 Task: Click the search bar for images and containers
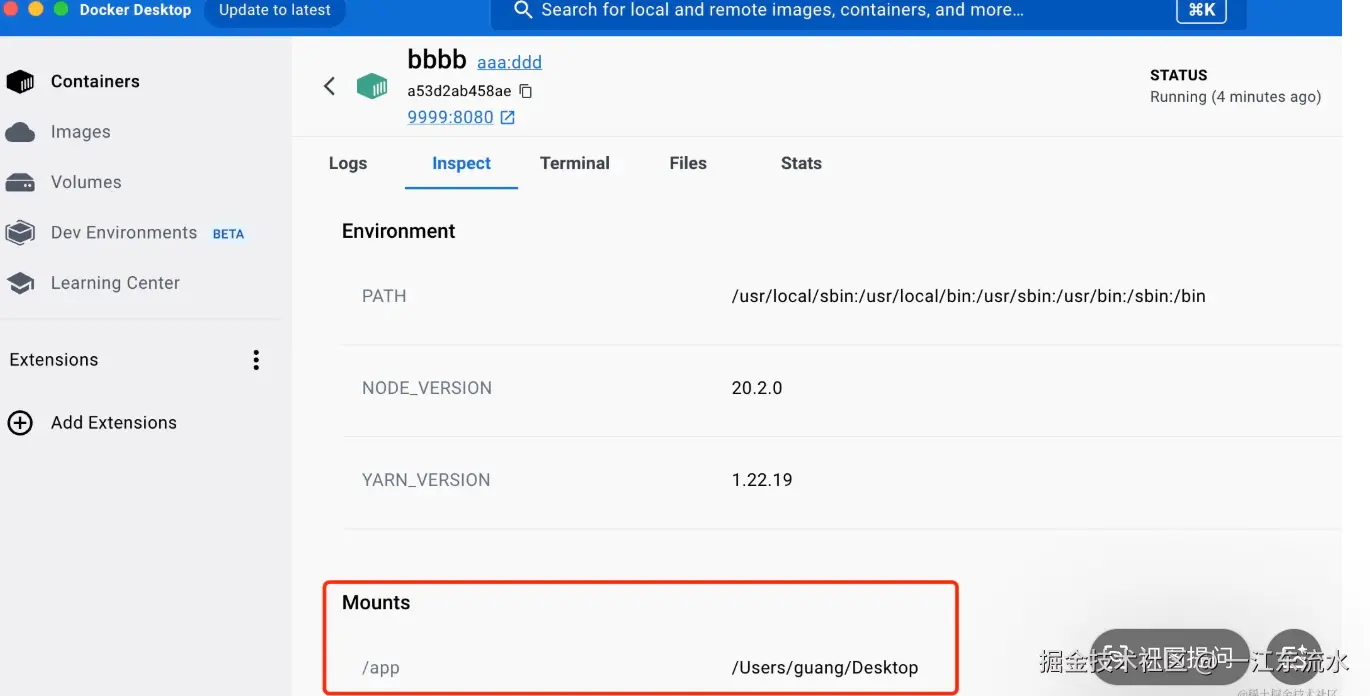(x=780, y=10)
